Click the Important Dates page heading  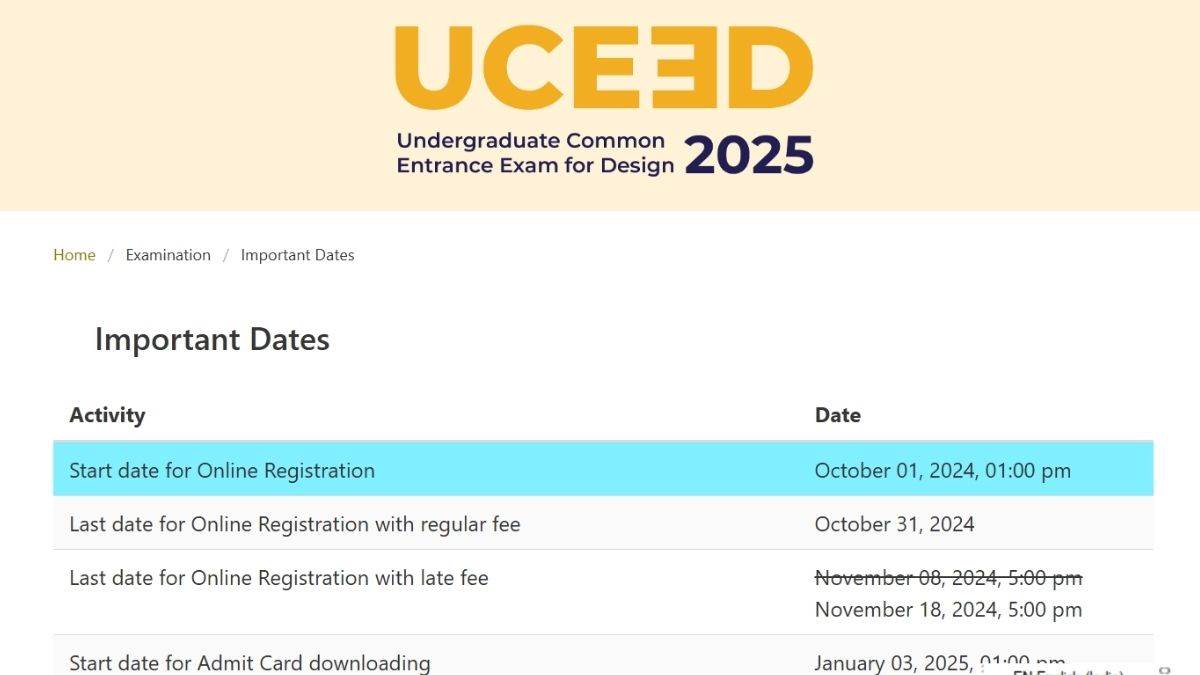point(212,340)
